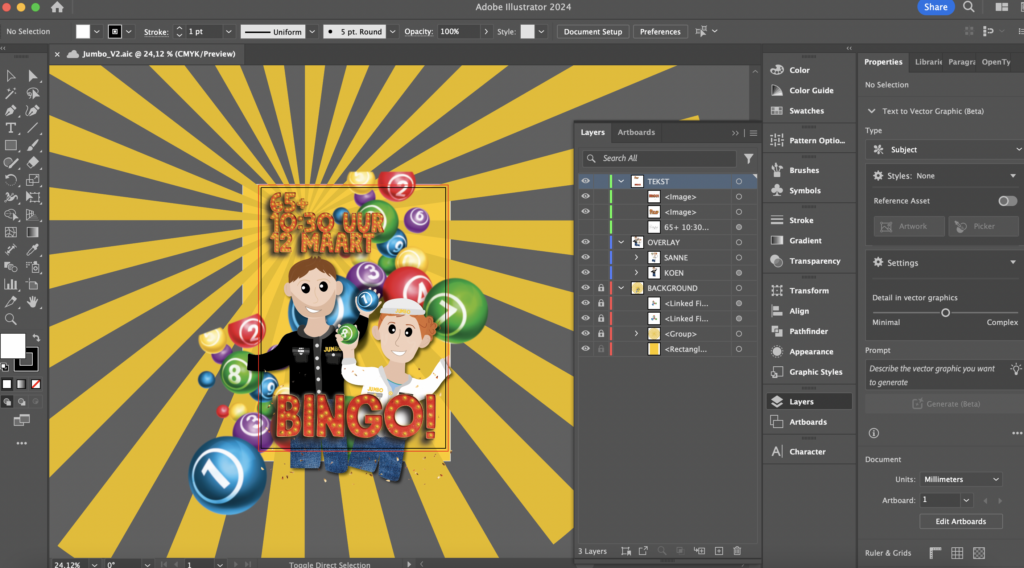Select the Zoom tool
This screenshot has width=1024, height=568.
(10, 319)
